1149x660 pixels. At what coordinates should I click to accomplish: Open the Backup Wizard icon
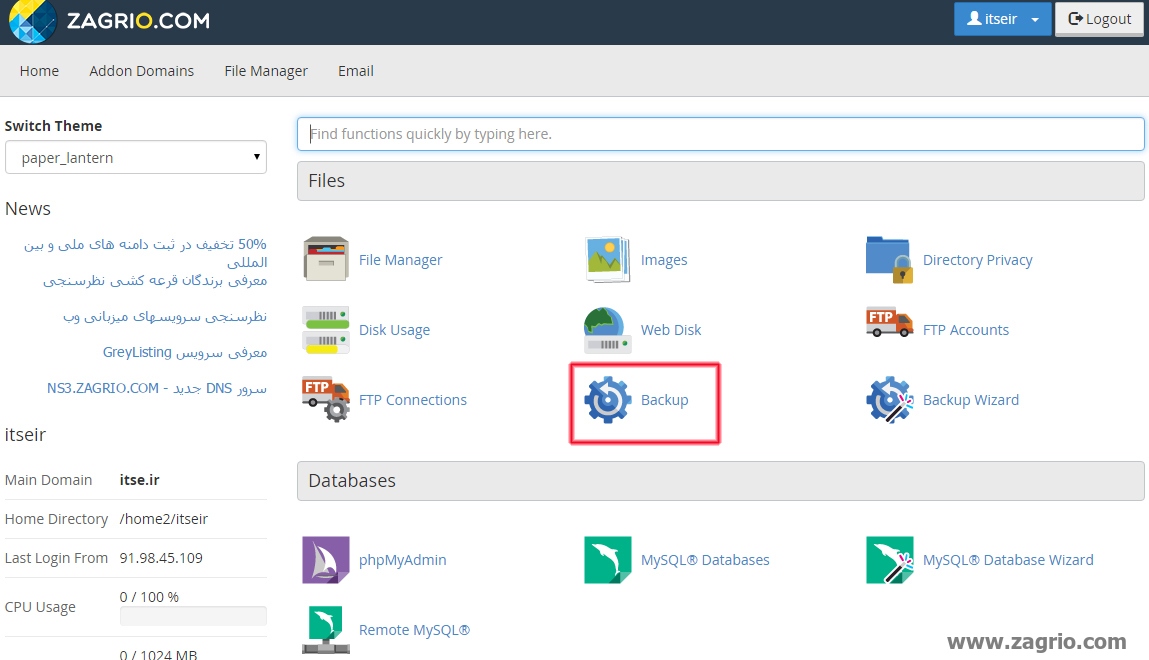tap(890, 400)
